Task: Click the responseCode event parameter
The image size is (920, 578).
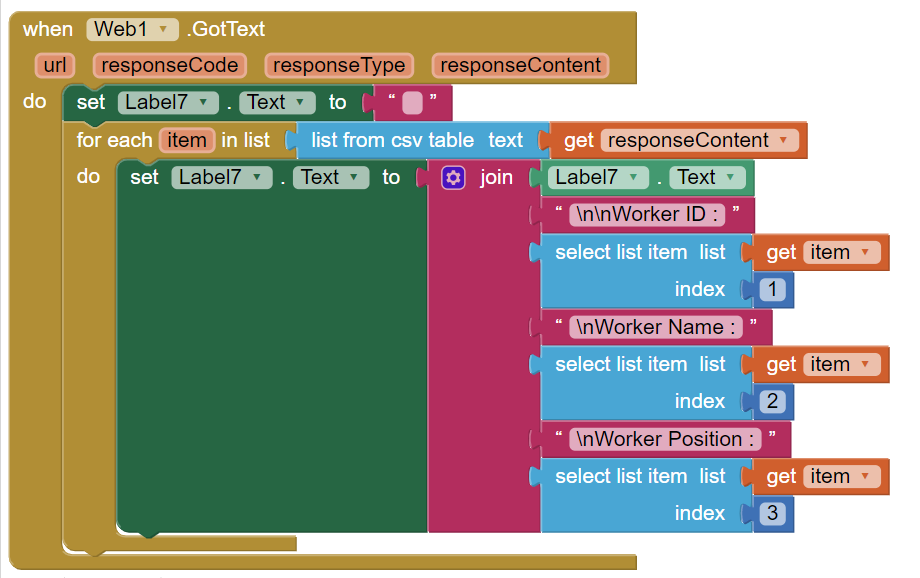Action: 170,66
